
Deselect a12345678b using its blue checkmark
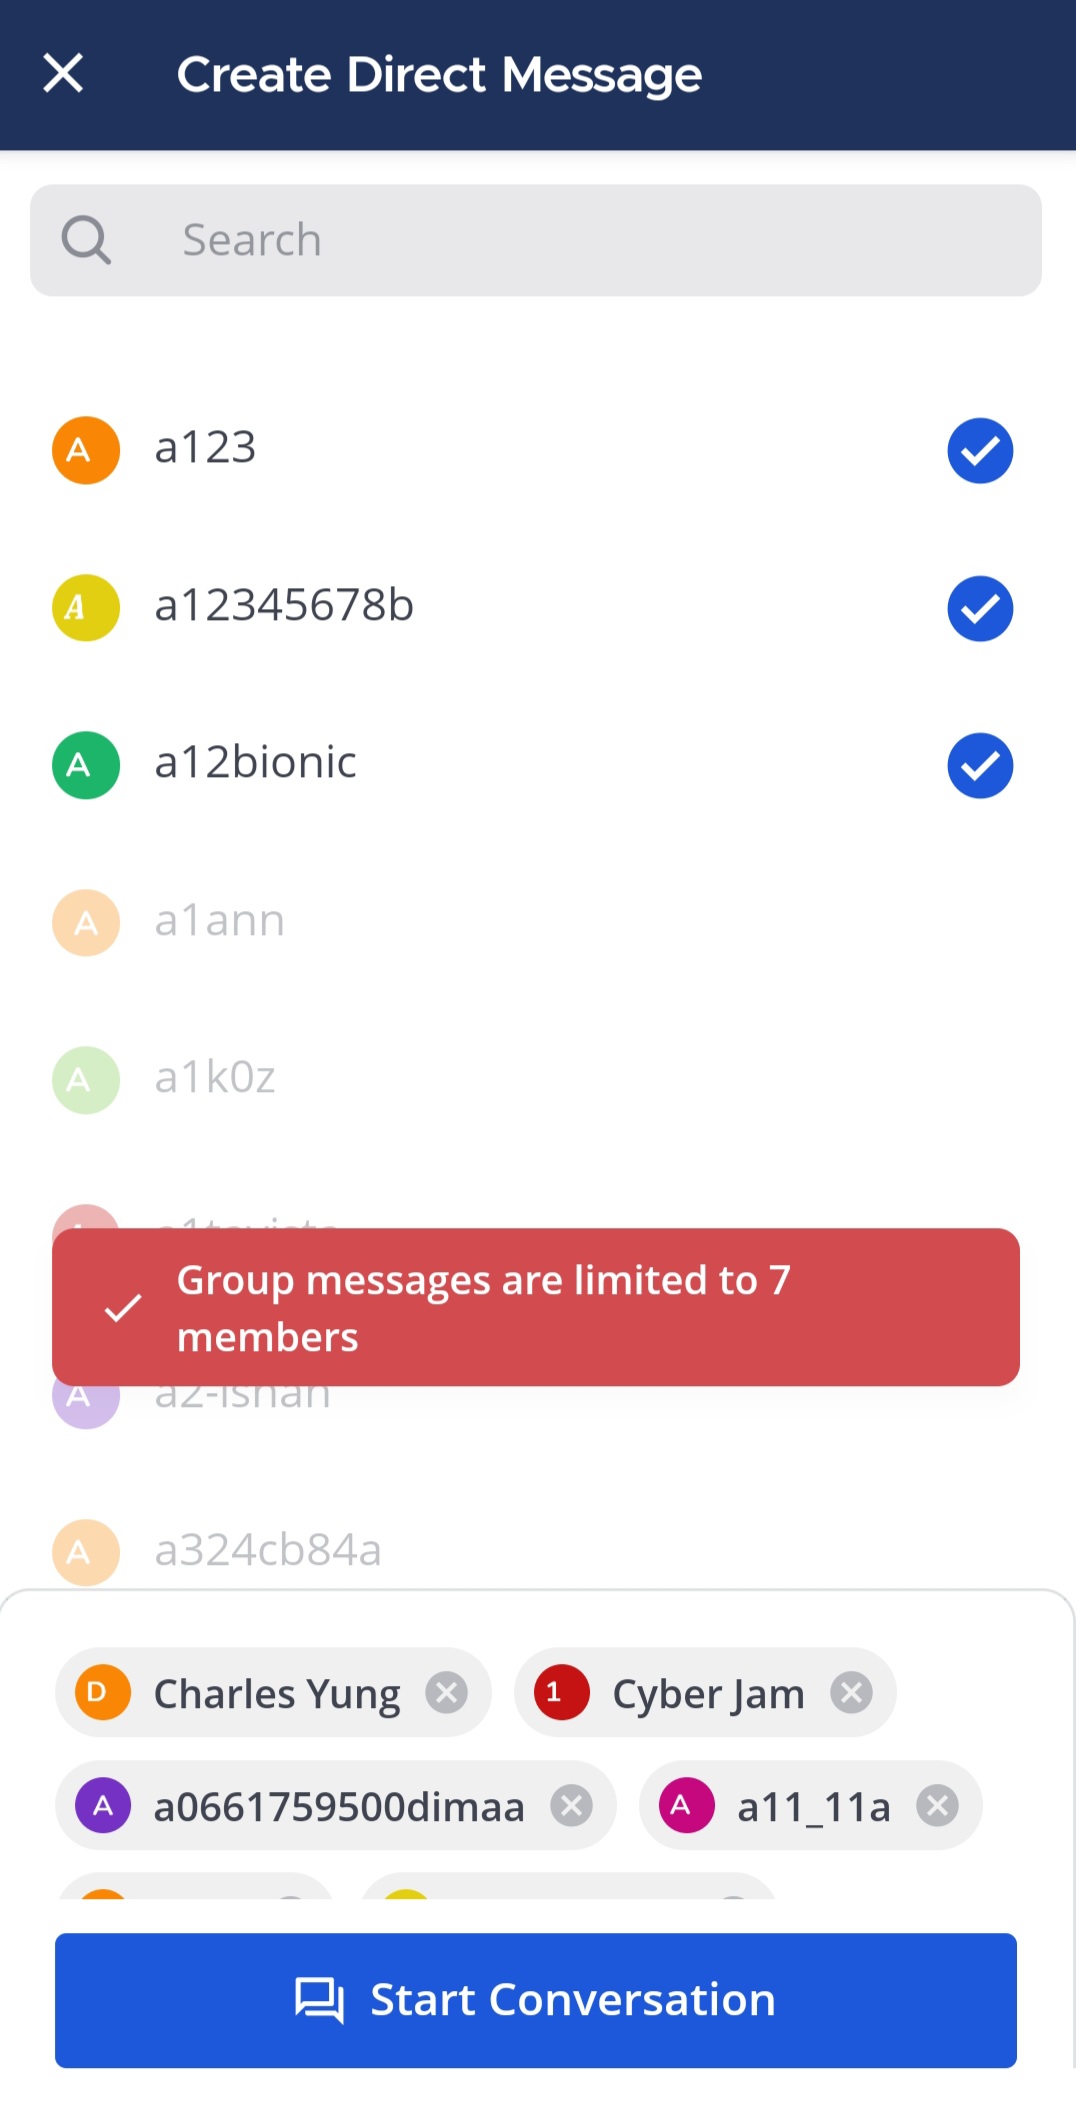[x=979, y=607]
